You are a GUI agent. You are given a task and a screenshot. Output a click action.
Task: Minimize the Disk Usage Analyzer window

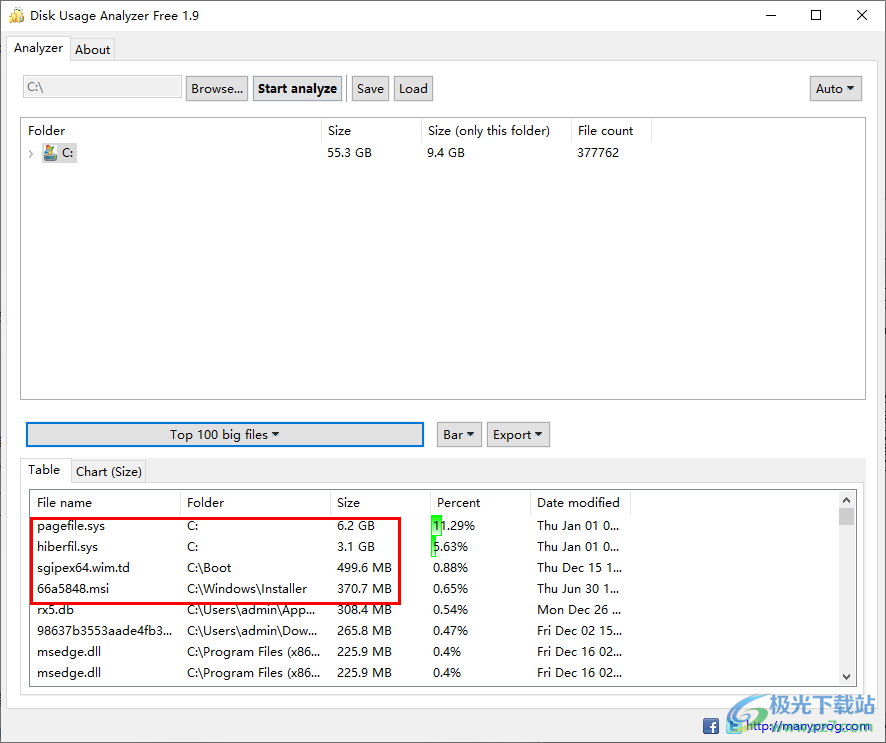771,15
